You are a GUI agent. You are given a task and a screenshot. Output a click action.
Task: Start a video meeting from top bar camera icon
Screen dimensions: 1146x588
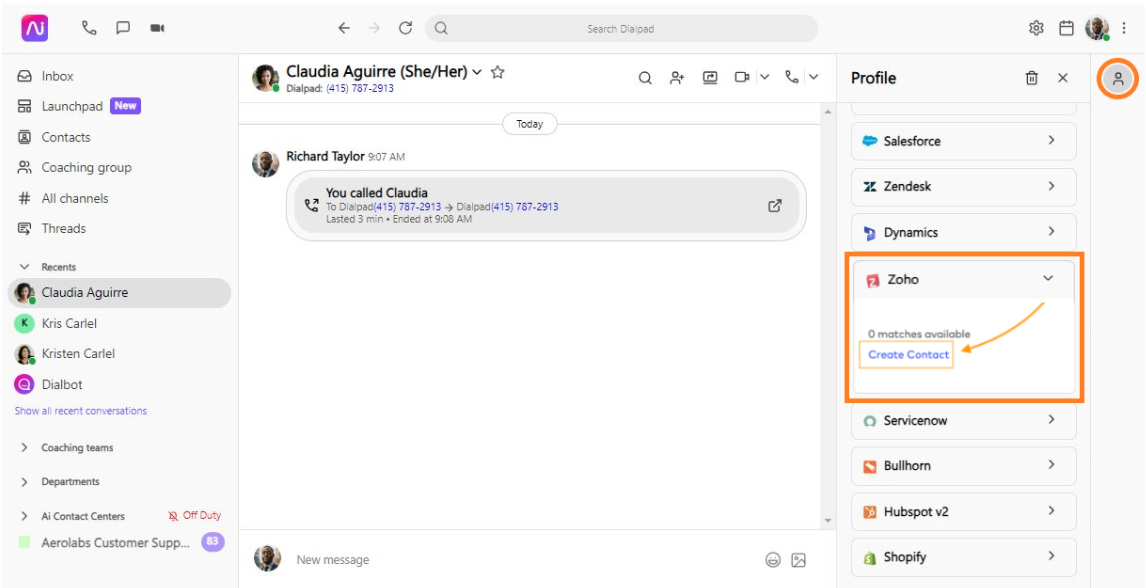(157, 28)
